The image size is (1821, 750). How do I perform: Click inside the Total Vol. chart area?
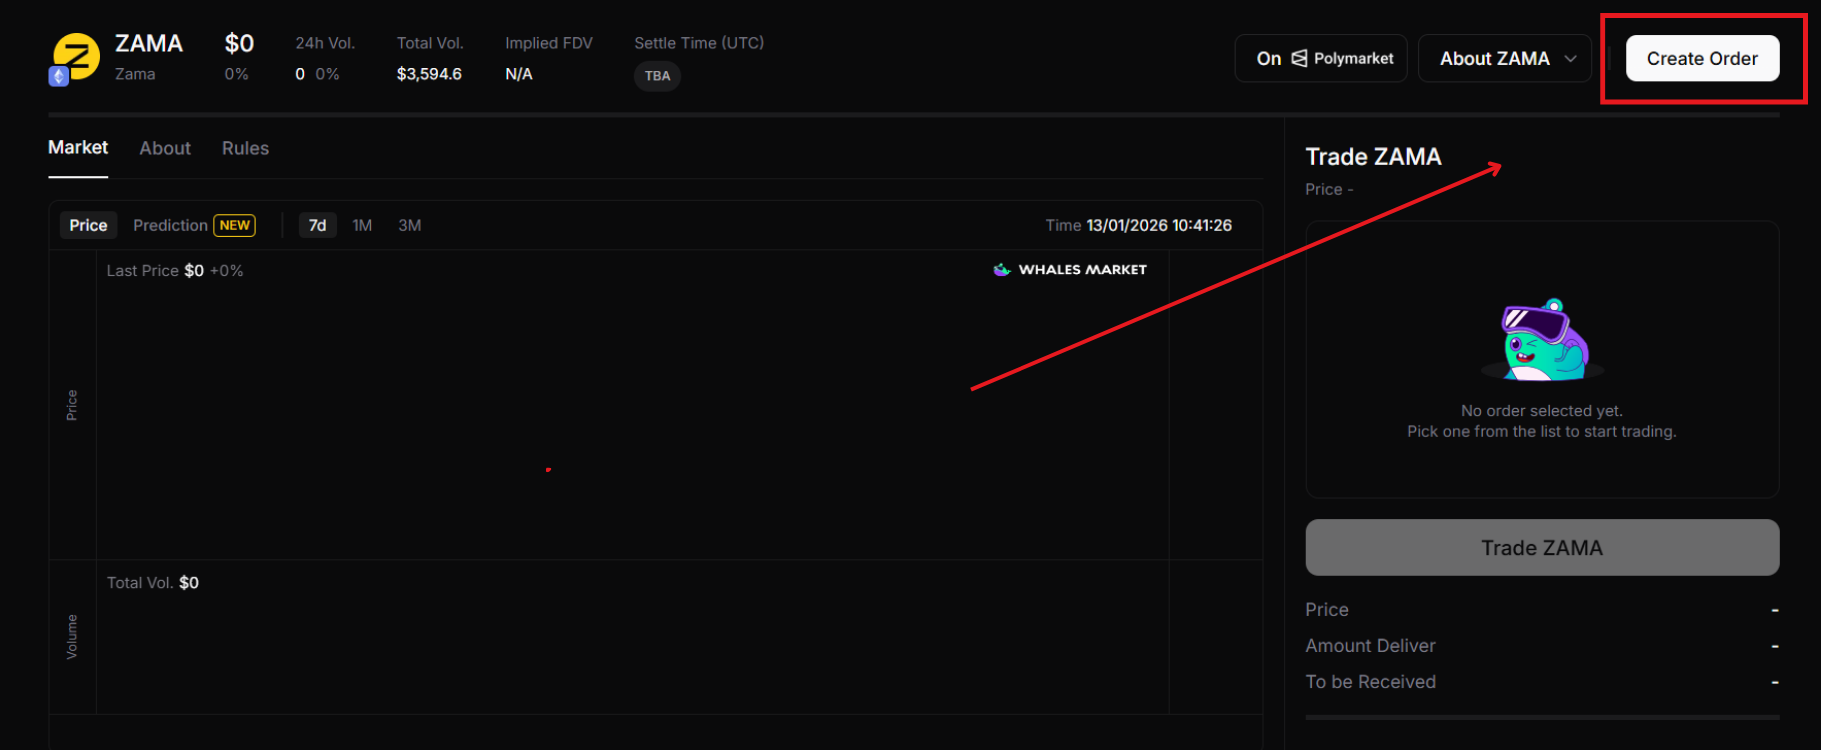point(630,645)
